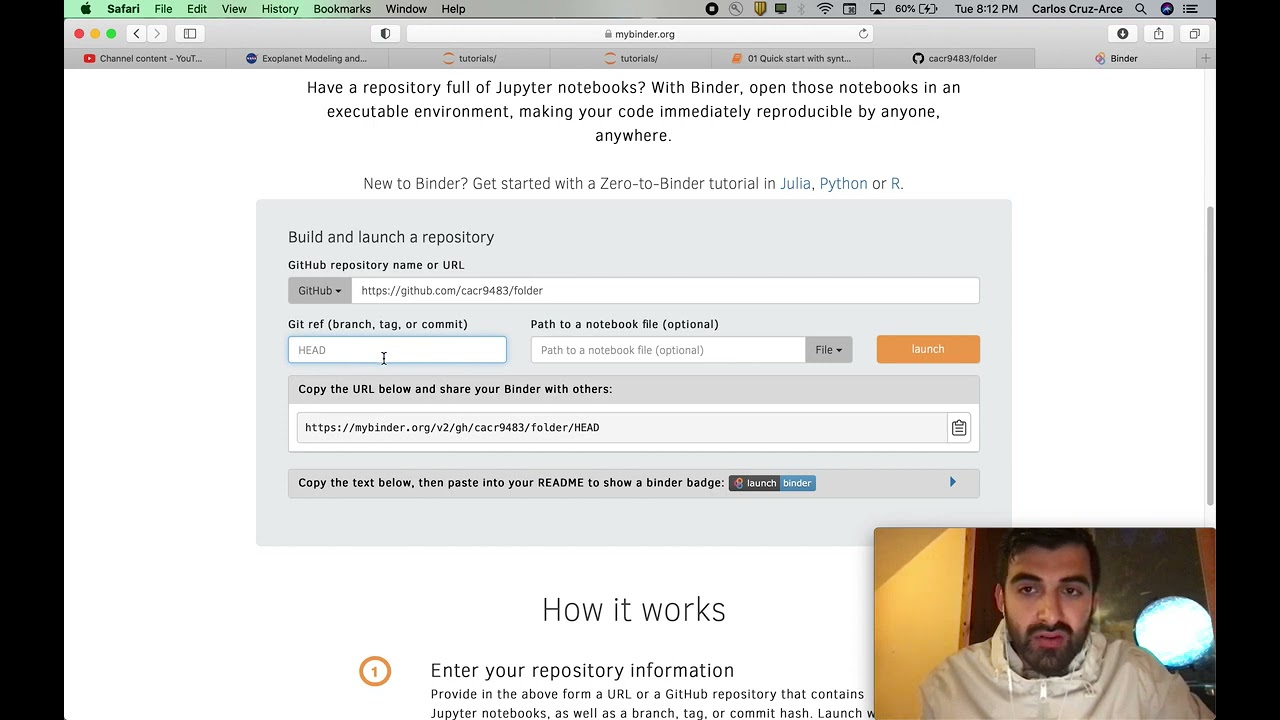Open the File menu
The width and height of the screenshot is (1280, 720).
point(163,9)
